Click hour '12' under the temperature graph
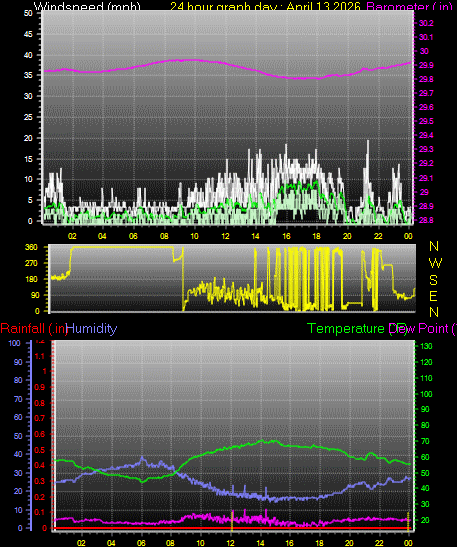This screenshot has height=547, width=457. [231, 543]
